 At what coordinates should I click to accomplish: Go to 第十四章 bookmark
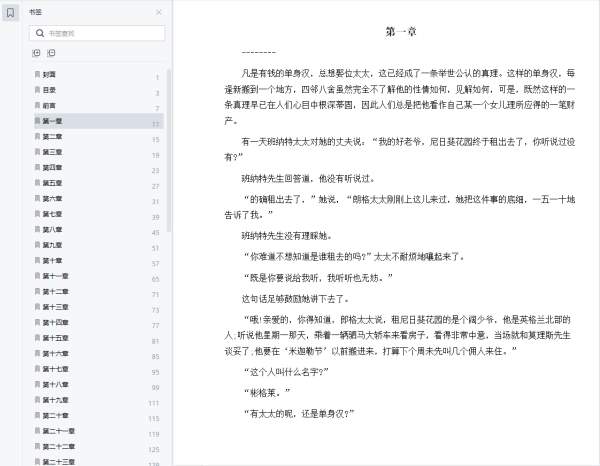(x=99, y=323)
